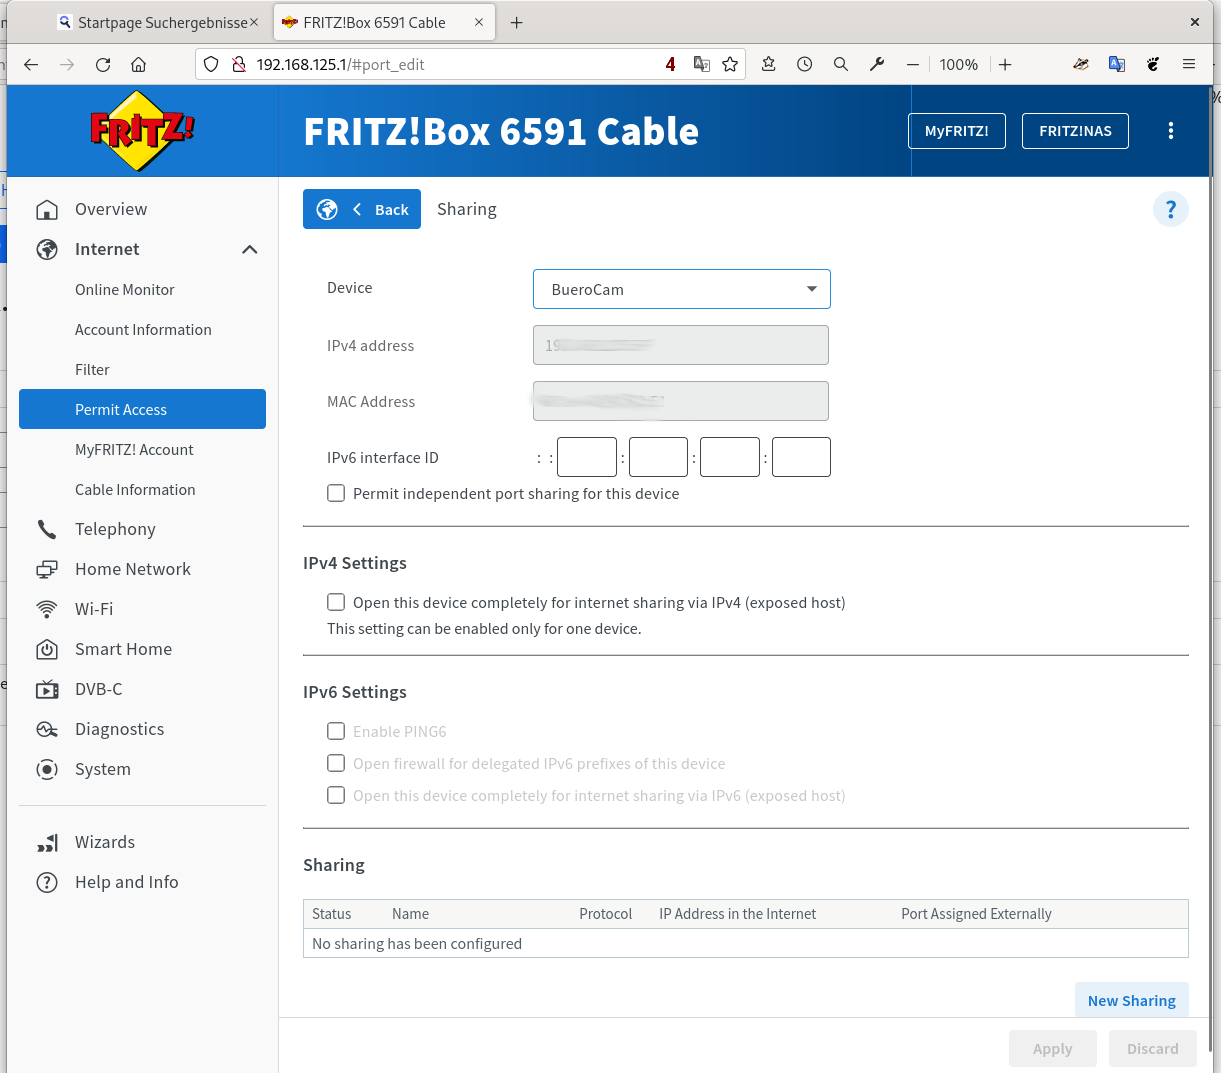Open the BueroCam device dropdown
The width and height of the screenshot is (1221, 1073).
[x=681, y=288]
